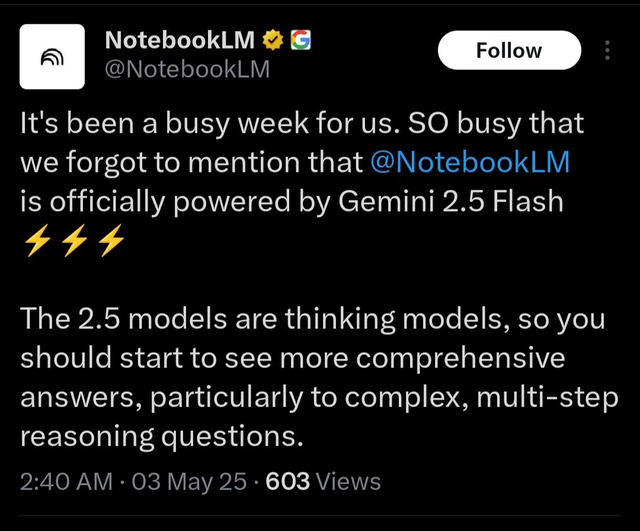This screenshot has width=640, height=531.
Task: Click the Google affiliation badge
Action: [x=300, y=42]
